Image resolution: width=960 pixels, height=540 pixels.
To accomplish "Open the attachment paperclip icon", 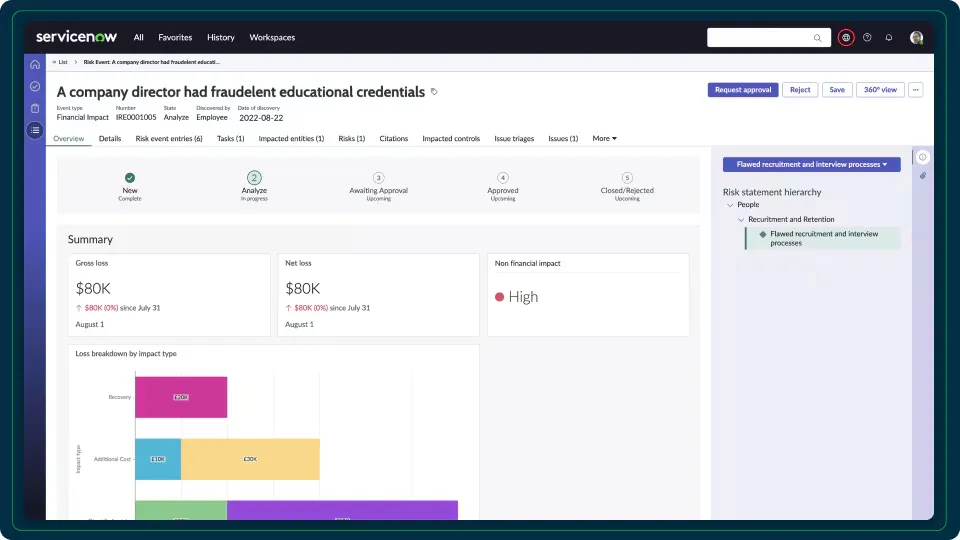I will pyautogui.click(x=923, y=176).
